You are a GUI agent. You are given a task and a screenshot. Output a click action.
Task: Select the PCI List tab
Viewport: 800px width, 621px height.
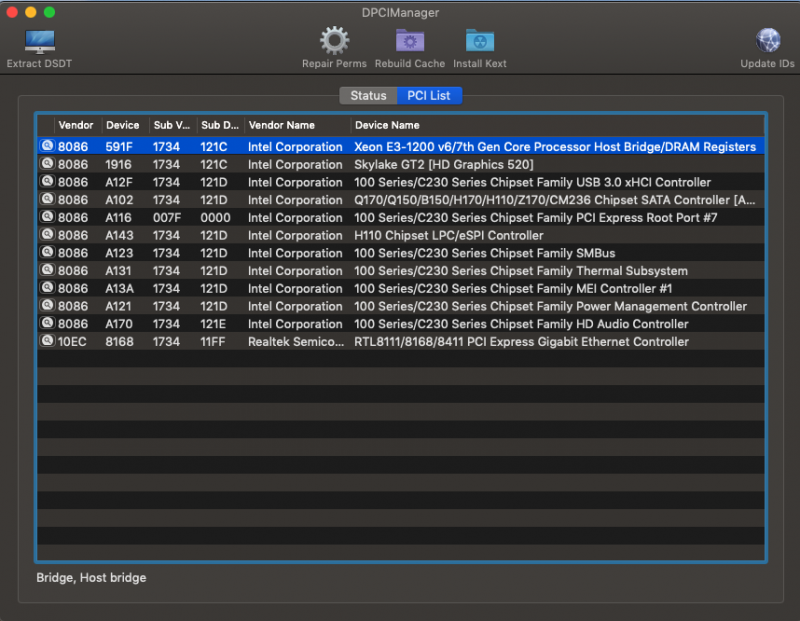(x=429, y=95)
